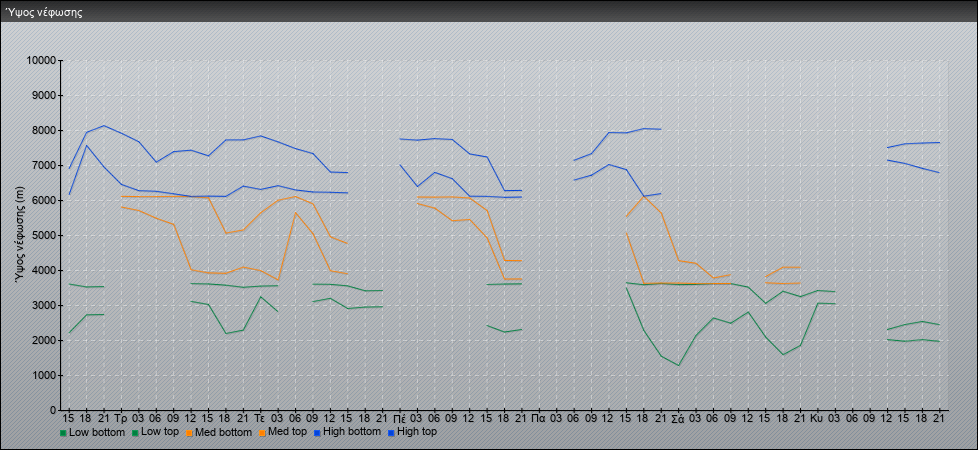Click the 1000 y-axis value
The height and width of the screenshot is (450, 978).
coord(44,375)
